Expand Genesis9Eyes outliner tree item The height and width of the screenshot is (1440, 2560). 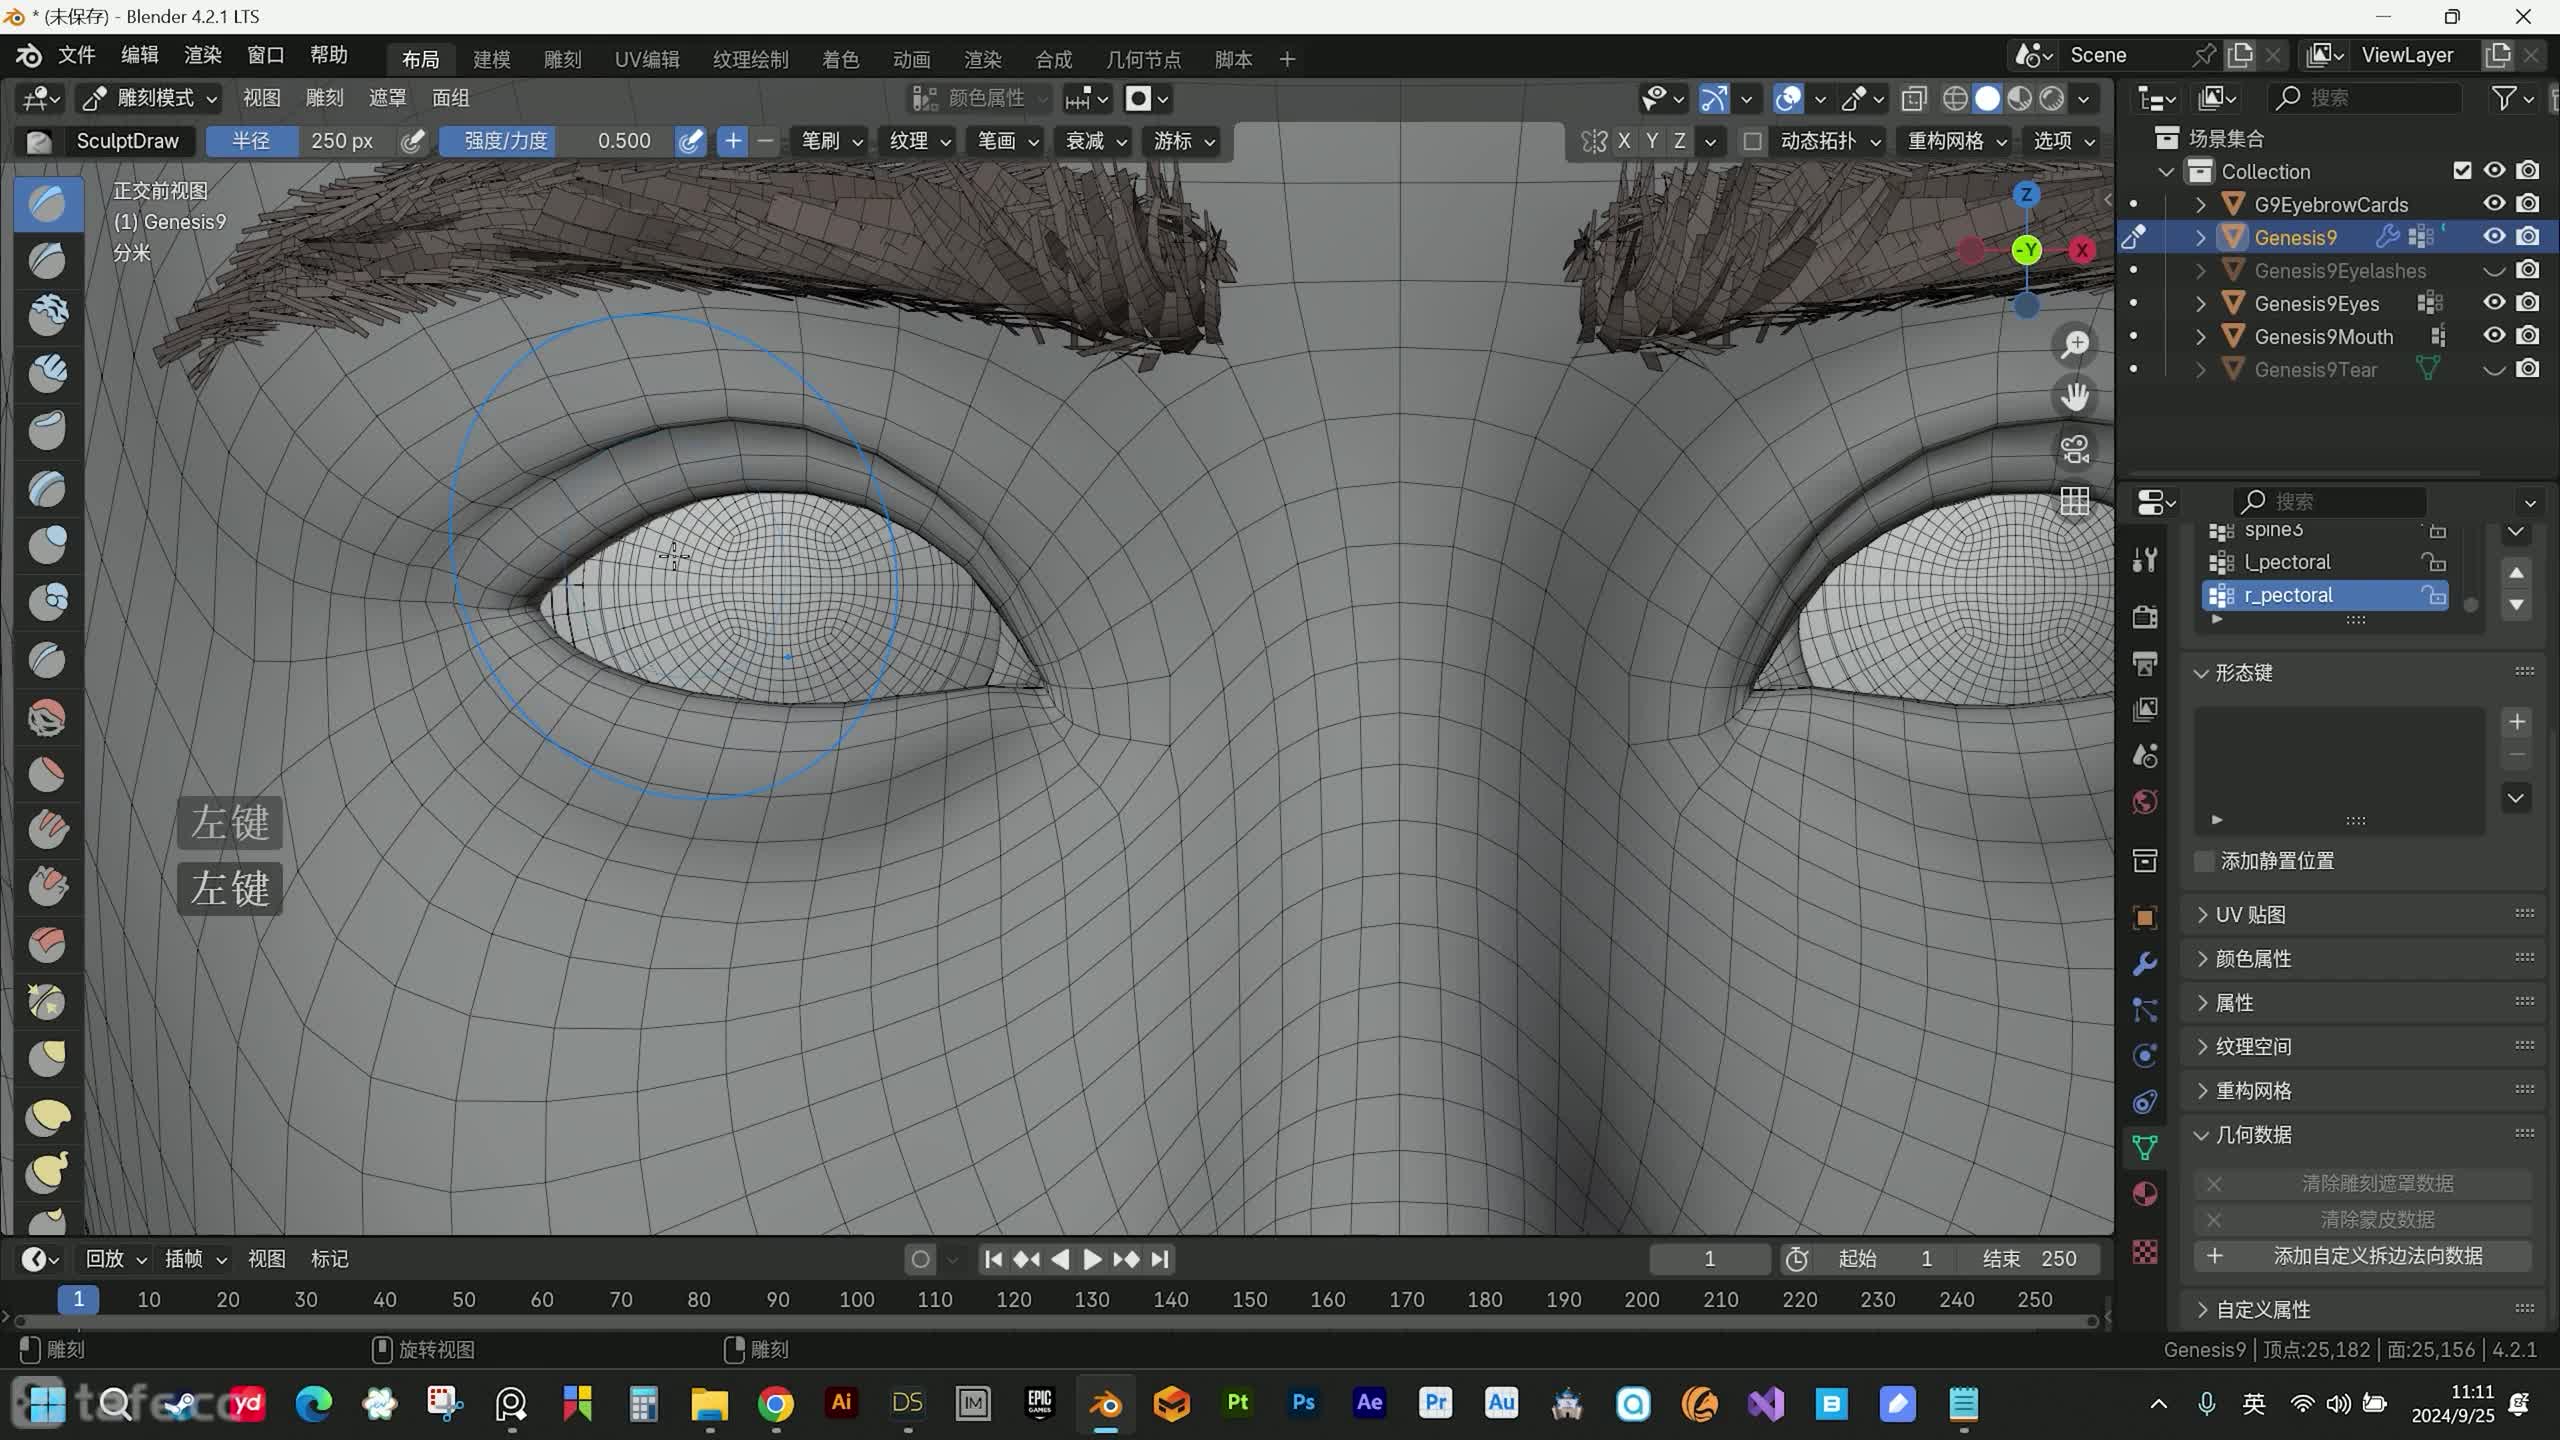tap(2201, 303)
